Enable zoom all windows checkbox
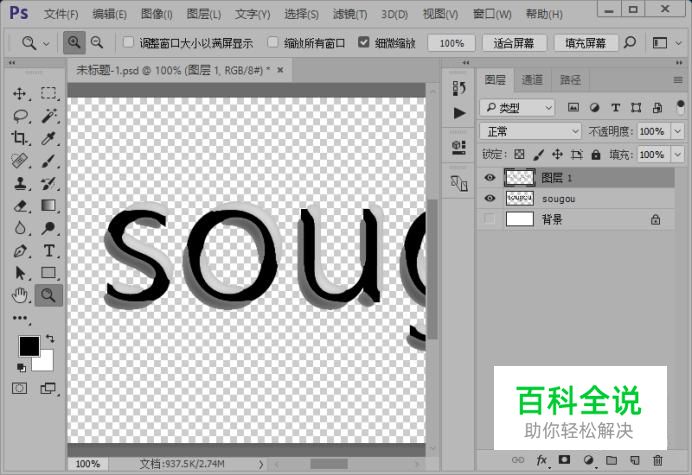This screenshot has height=475, width=692. 273,42
